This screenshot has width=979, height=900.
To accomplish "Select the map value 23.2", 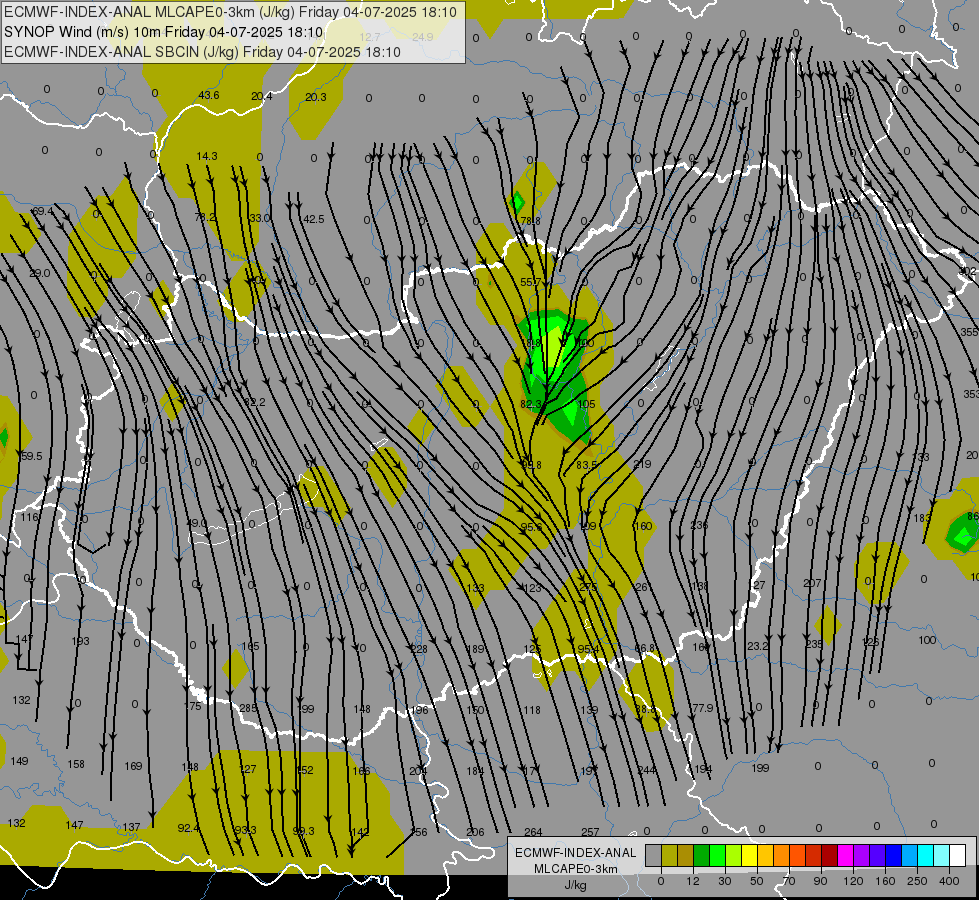I will [x=757, y=646].
